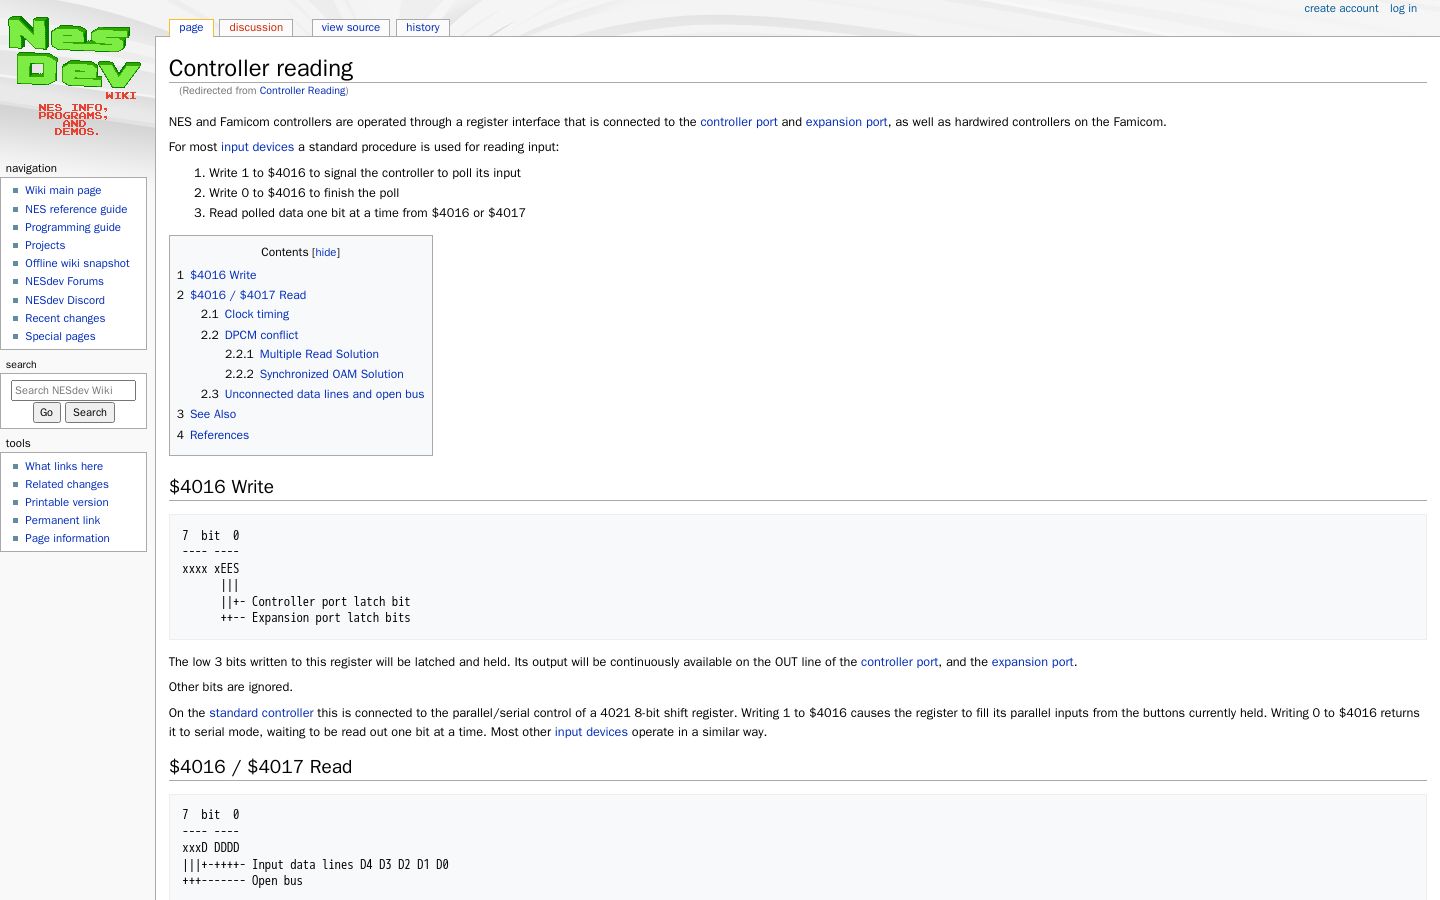Jump to Synchronized OAM Solution section
The image size is (1440, 900).
click(x=332, y=374)
